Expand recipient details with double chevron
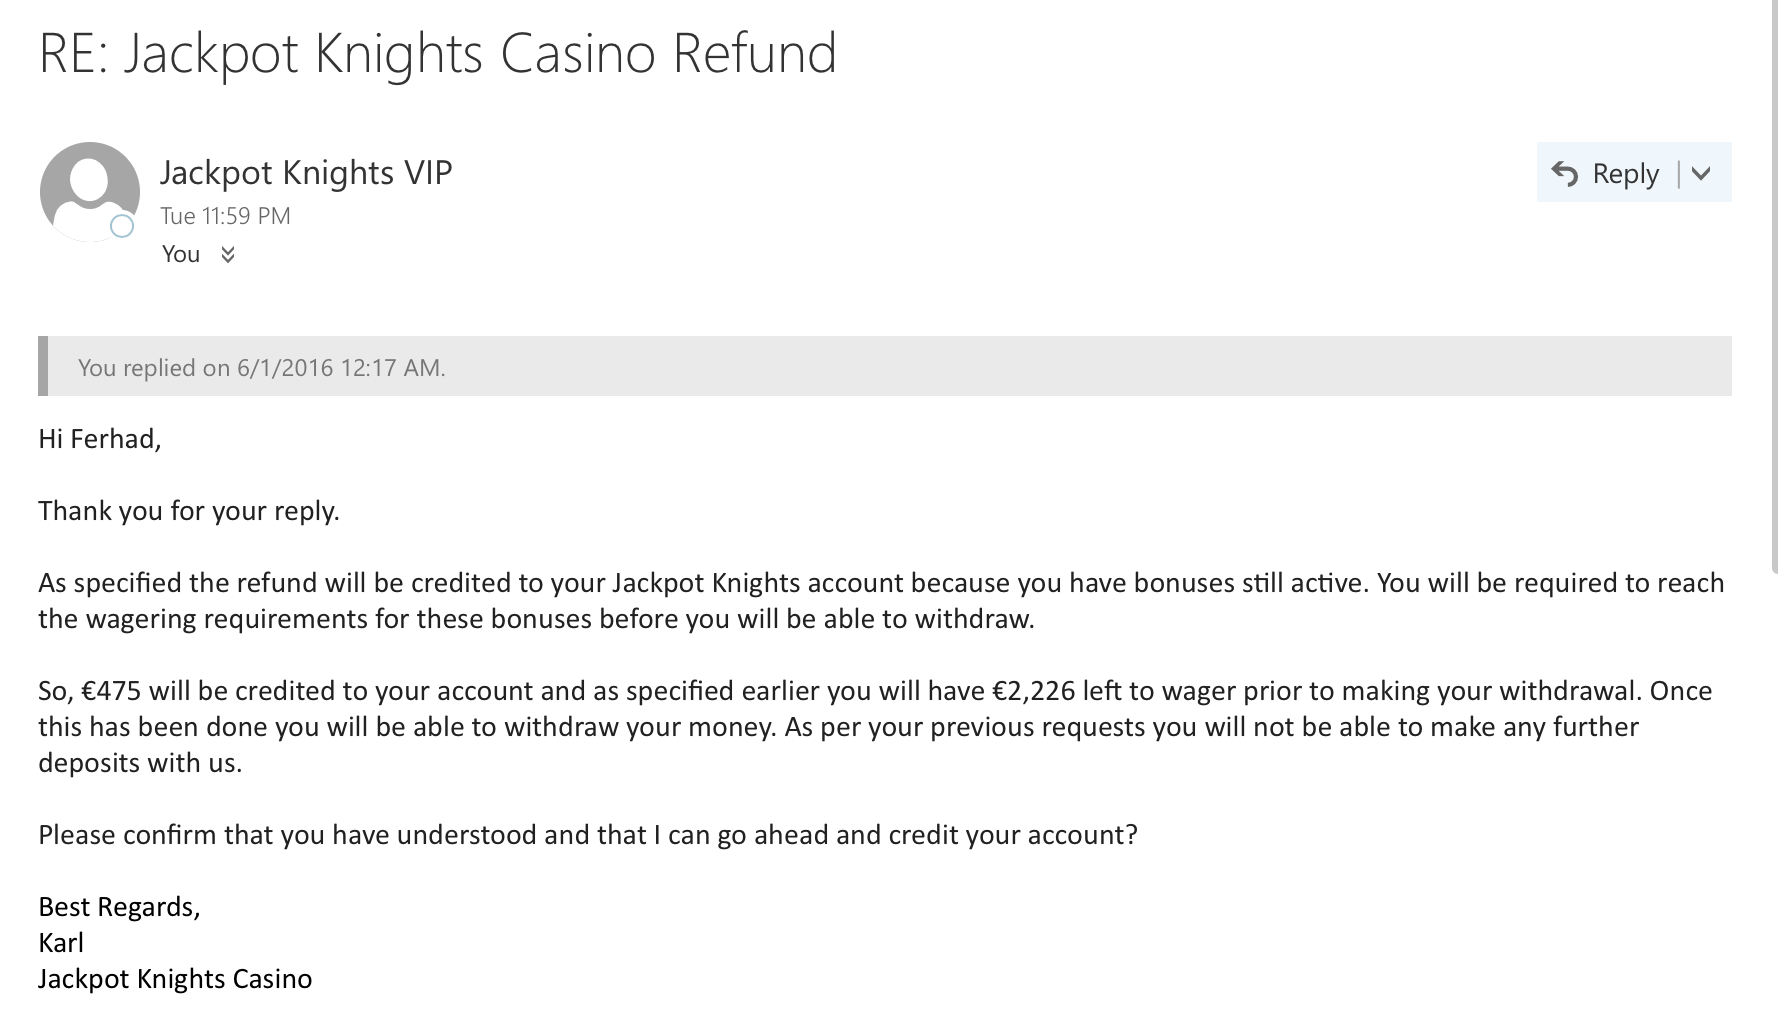The image size is (1778, 1028). click(228, 255)
